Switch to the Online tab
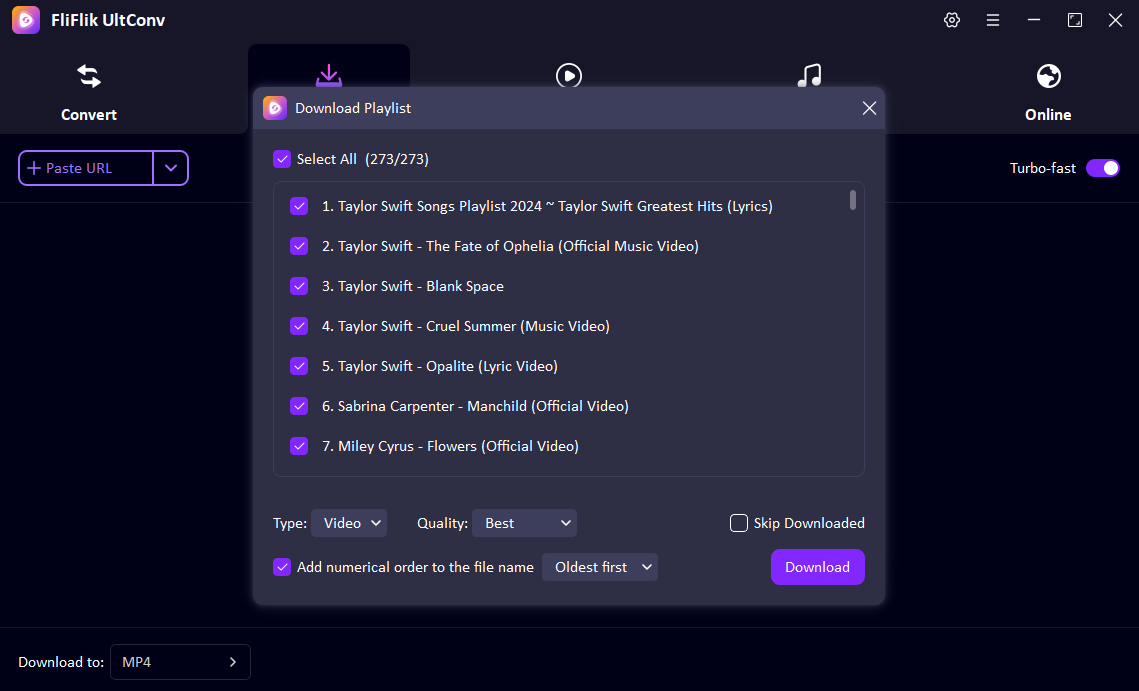The height and width of the screenshot is (691, 1139). 1048,93
